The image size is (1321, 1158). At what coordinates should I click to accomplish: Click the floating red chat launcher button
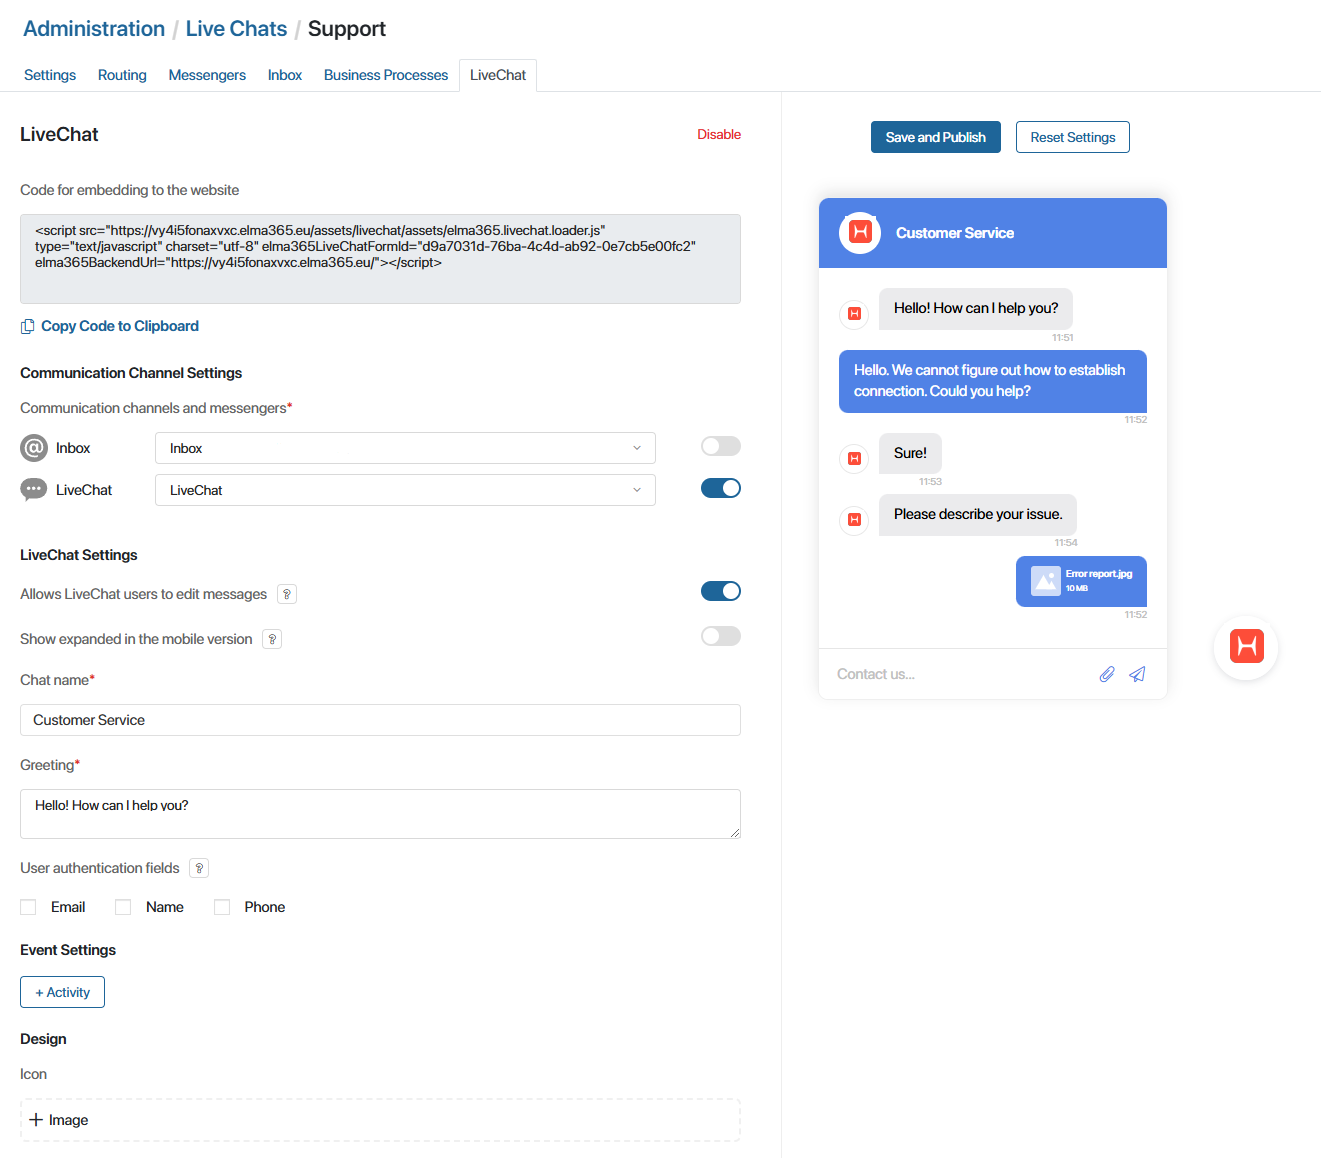[1246, 647]
